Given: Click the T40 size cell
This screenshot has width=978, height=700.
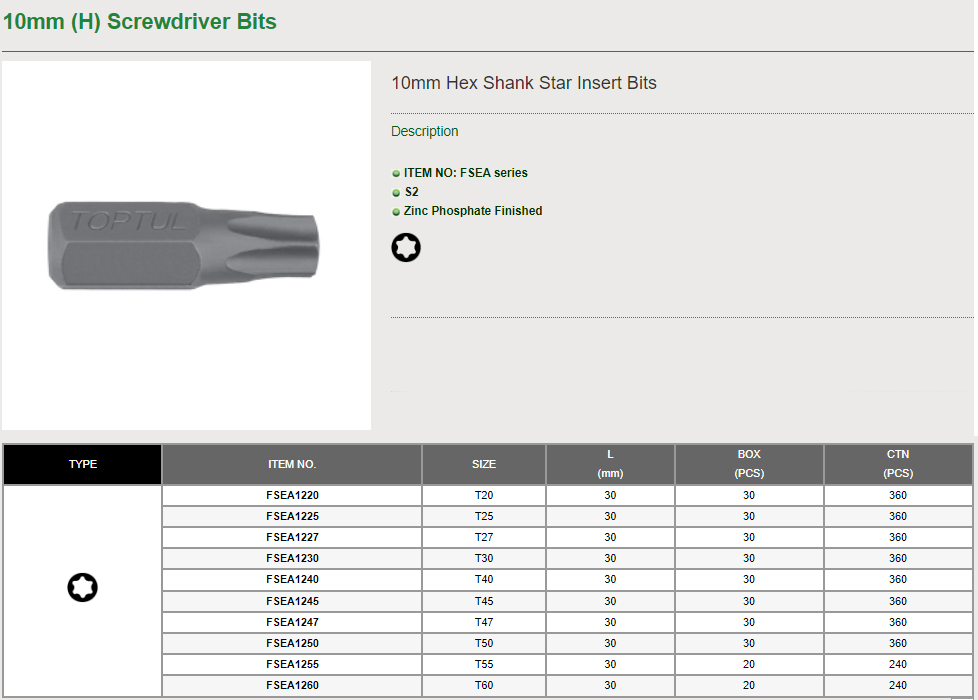Looking at the screenshot, I should (x=484, y=580).
